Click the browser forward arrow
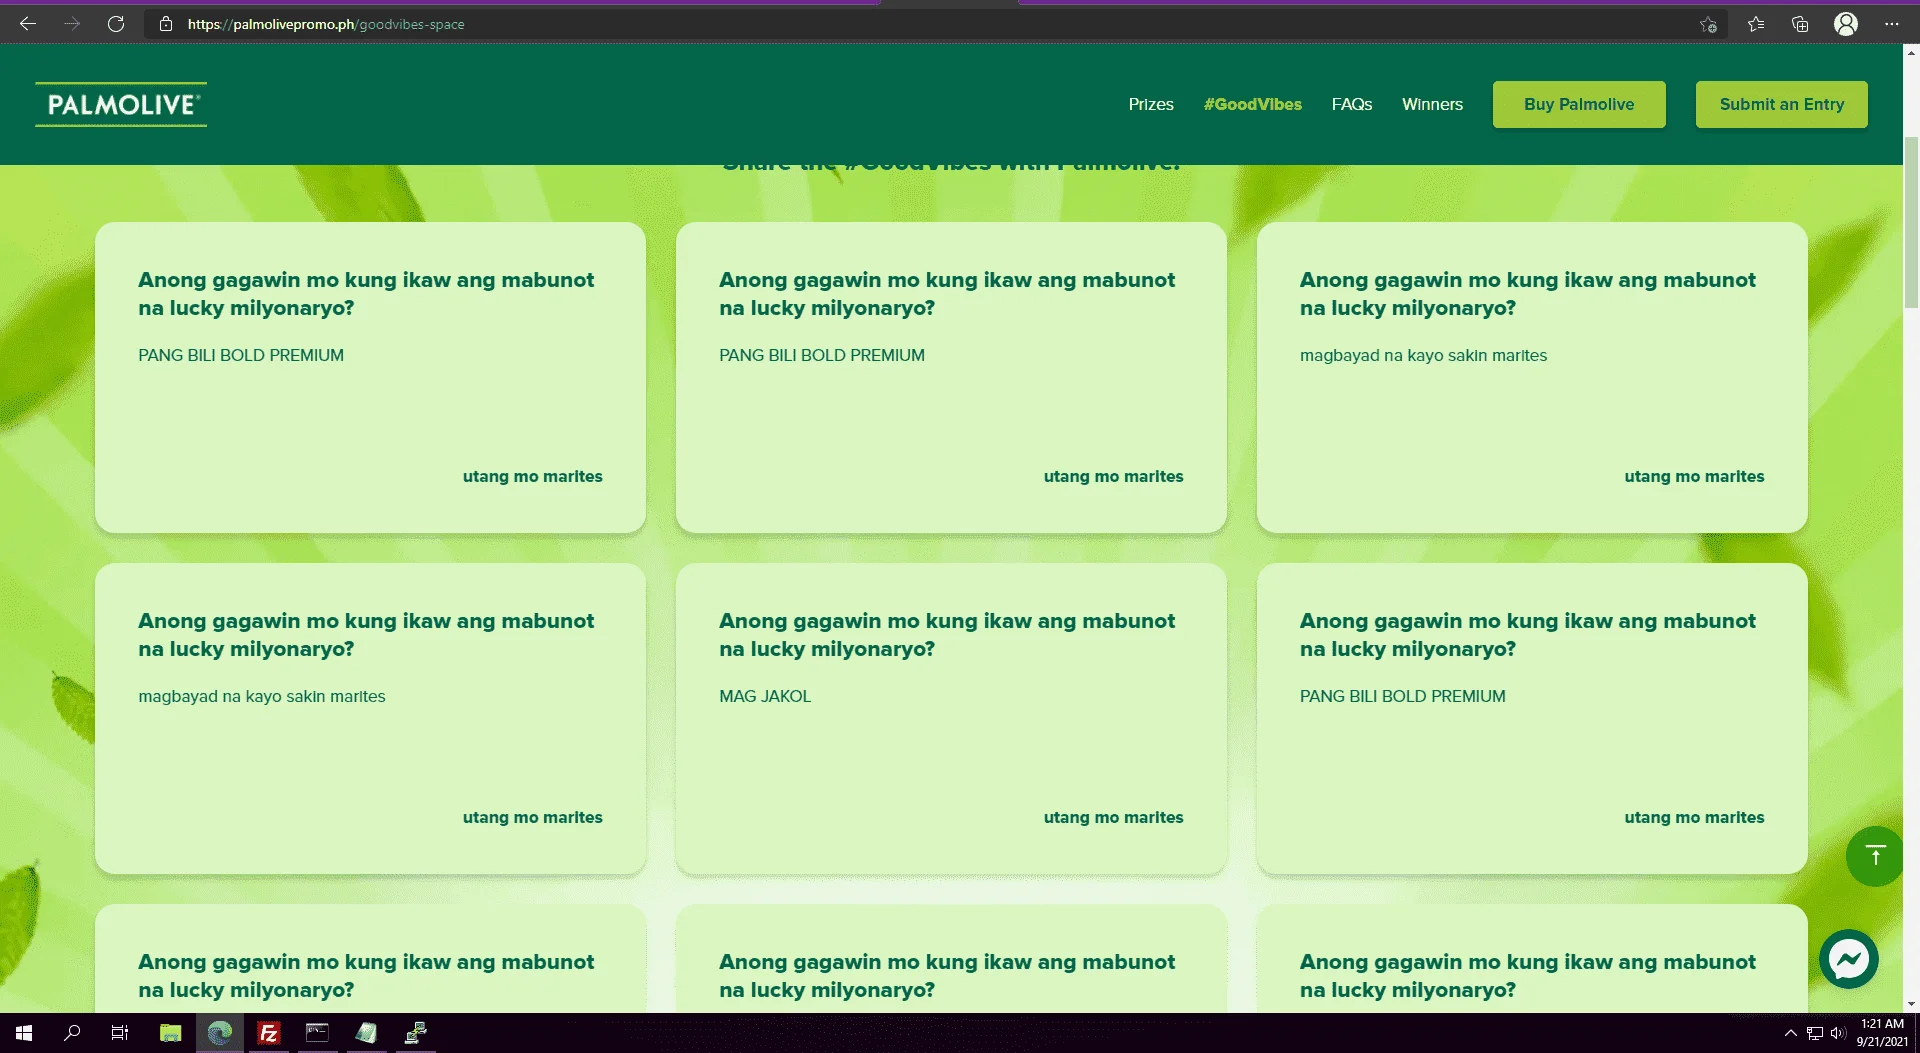The width and height of the screenshot is (1920, 1053). 72,24
